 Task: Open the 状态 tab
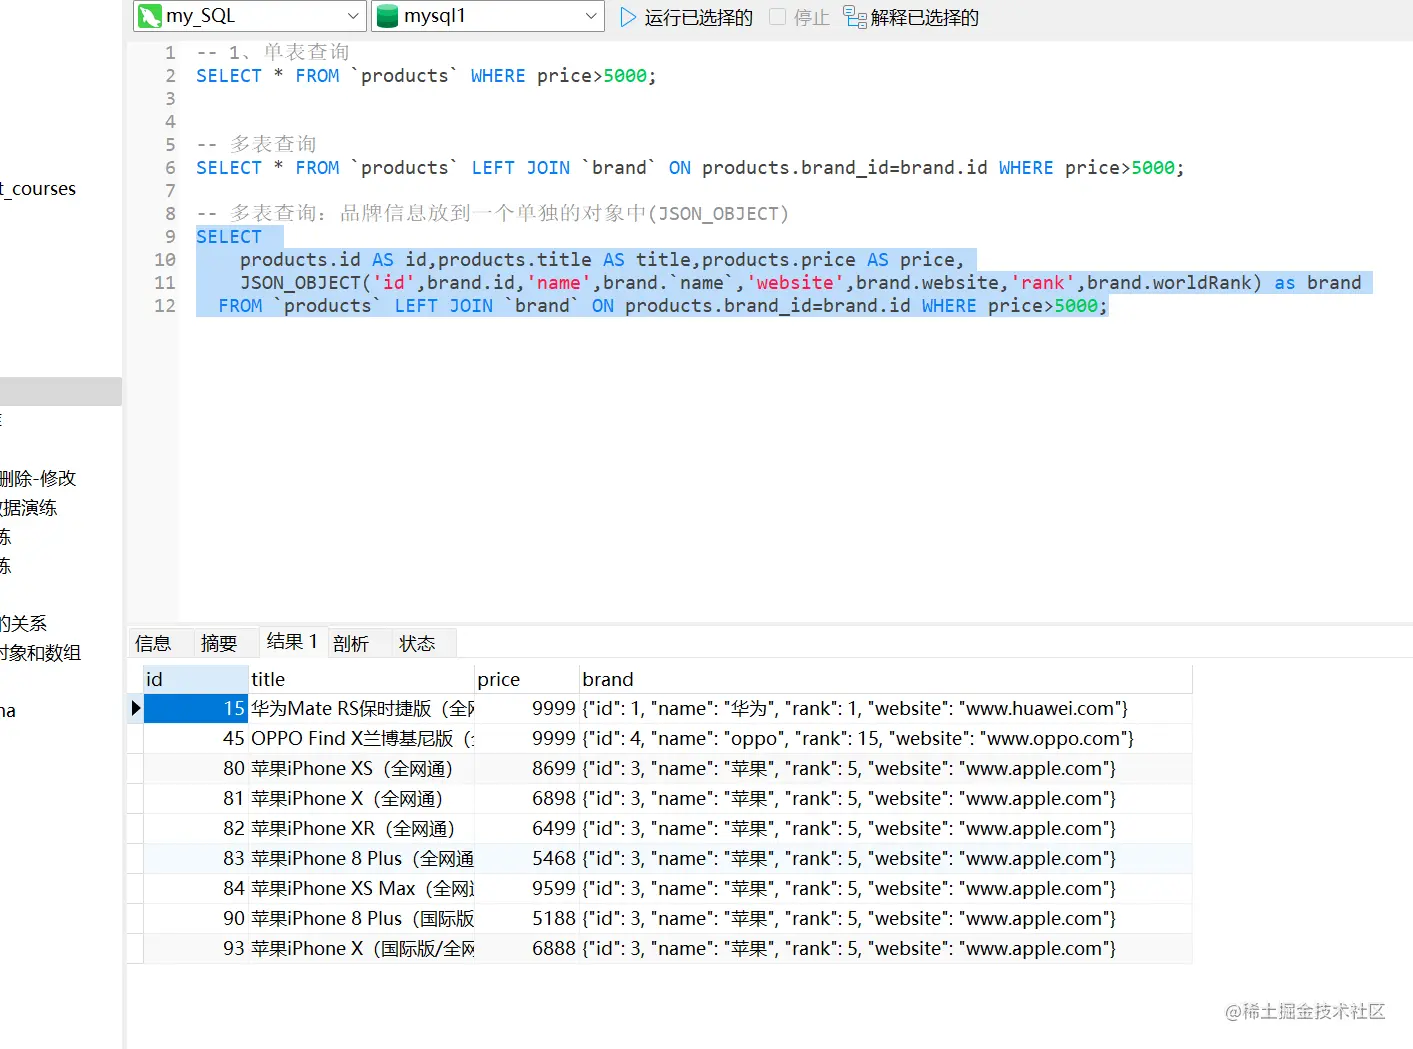click(417, 643)
